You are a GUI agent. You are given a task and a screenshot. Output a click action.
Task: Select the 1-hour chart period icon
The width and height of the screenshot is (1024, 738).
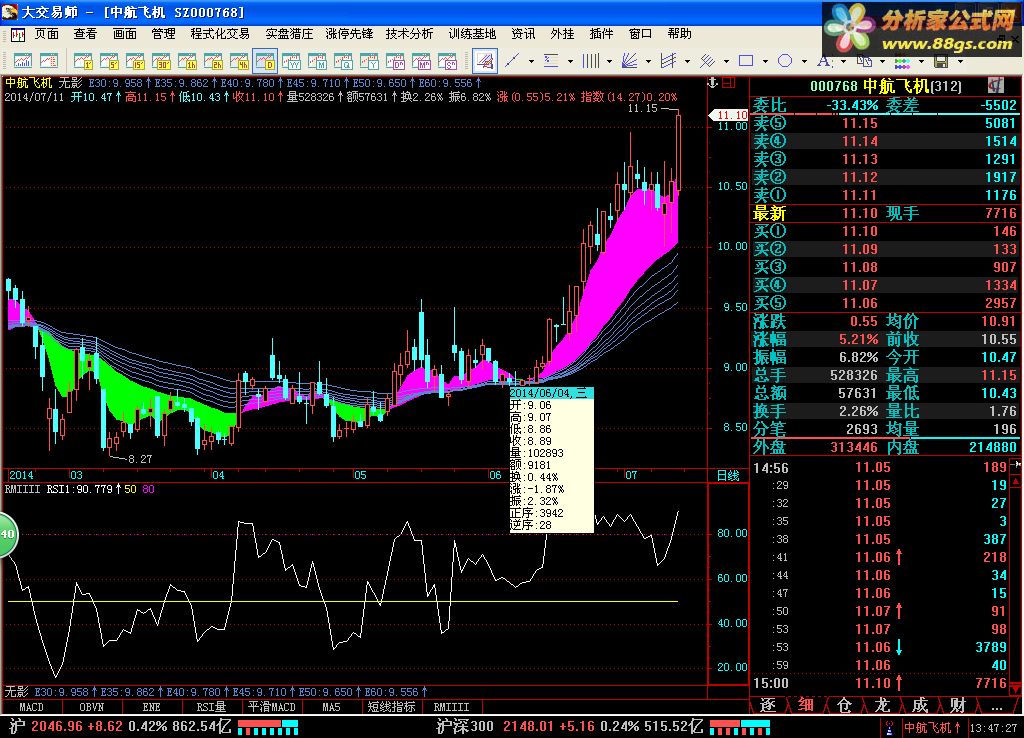click(187, 61)
